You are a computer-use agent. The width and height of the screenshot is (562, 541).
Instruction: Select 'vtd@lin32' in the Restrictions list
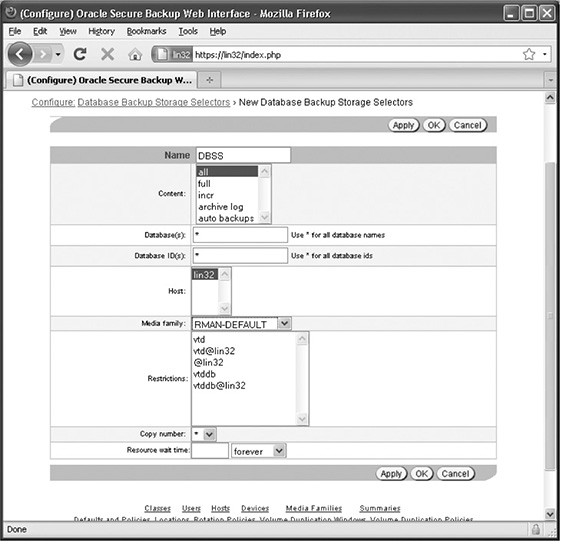pos(244,351)
